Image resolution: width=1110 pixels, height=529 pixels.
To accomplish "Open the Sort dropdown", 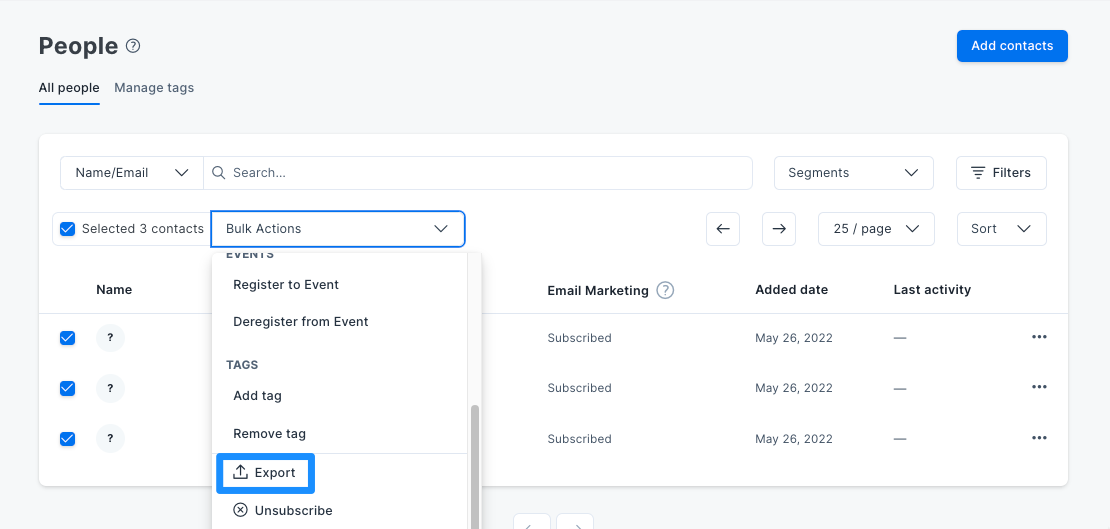I will [x=1002, y=229].
